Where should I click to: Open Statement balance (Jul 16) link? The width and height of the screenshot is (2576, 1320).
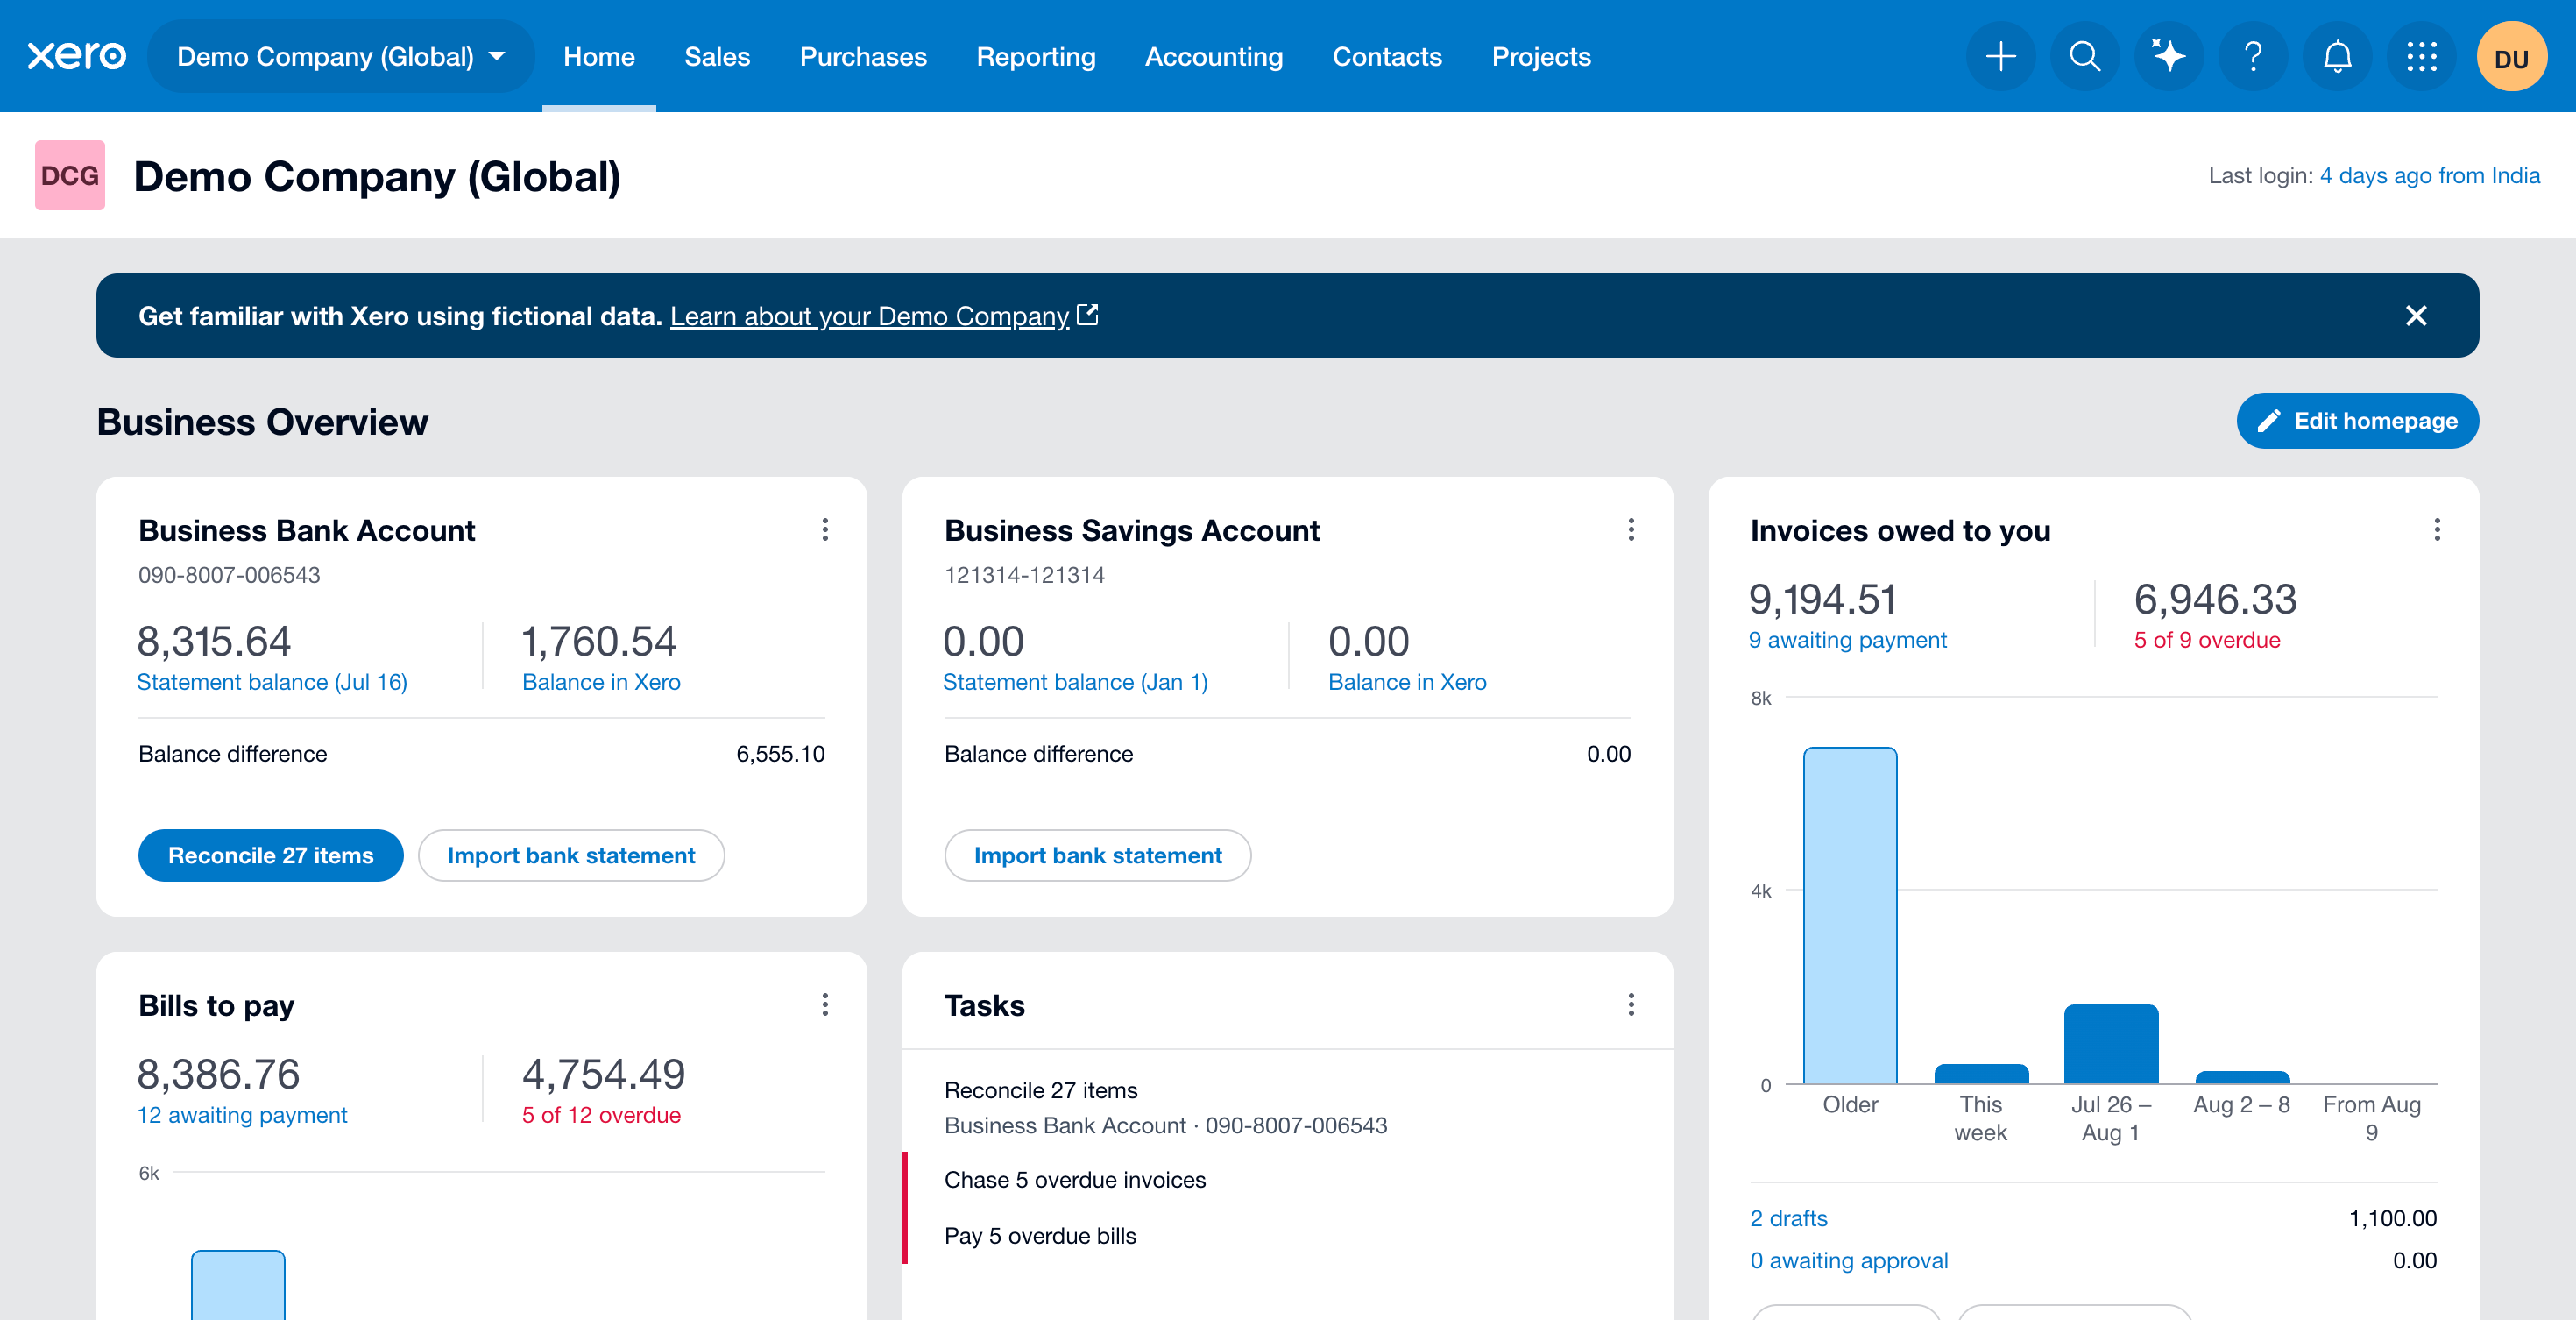click(272, 682)
